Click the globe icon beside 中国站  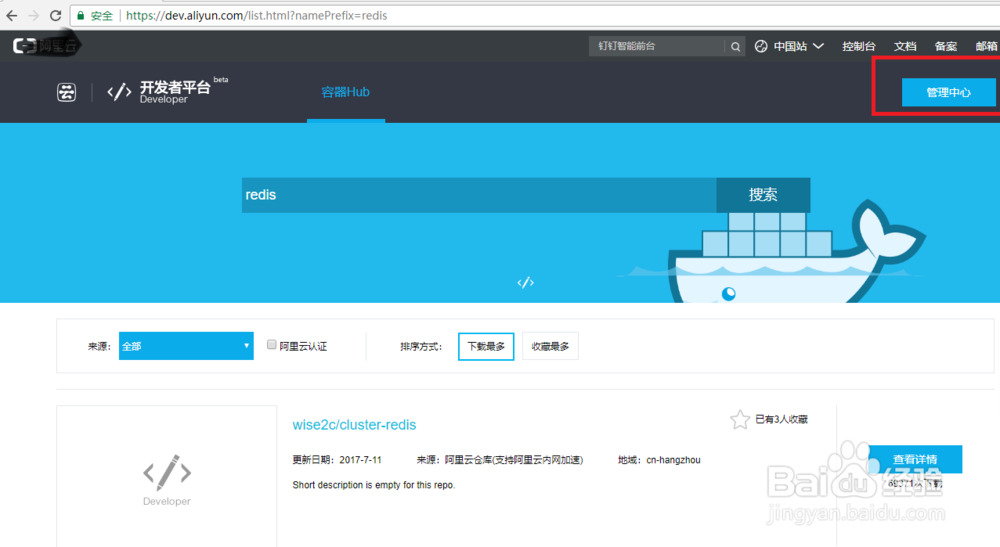(x=761, y=46)
